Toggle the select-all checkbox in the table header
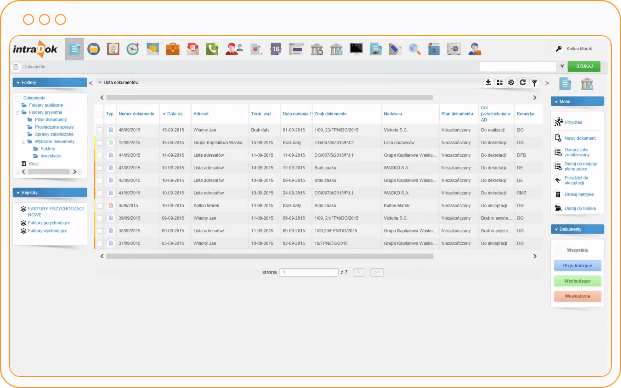The width and height of the screenshot is (621, 388). tap(100, 114)
